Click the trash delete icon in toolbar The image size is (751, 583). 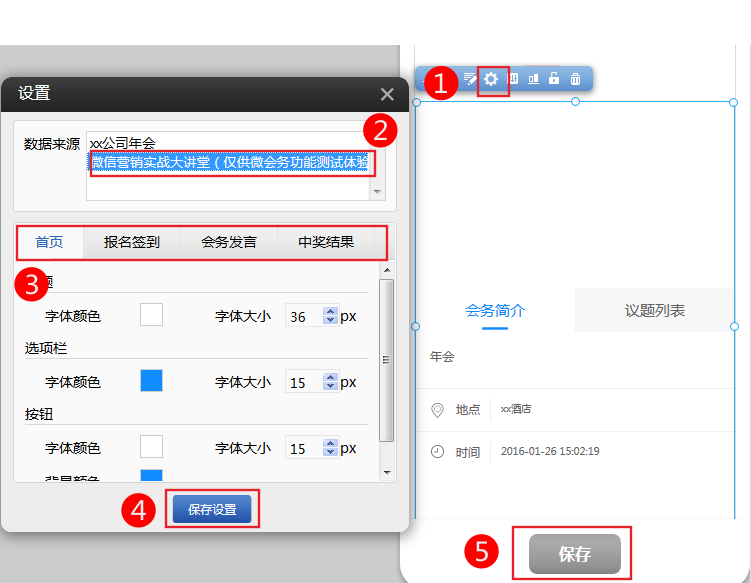[575, 79]
